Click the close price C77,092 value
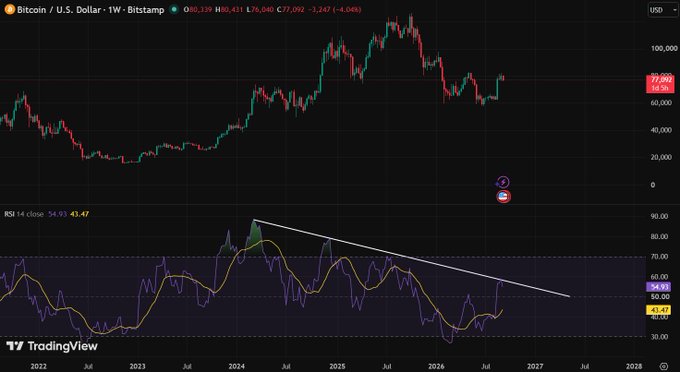680x372 pixels. (291, 10)
